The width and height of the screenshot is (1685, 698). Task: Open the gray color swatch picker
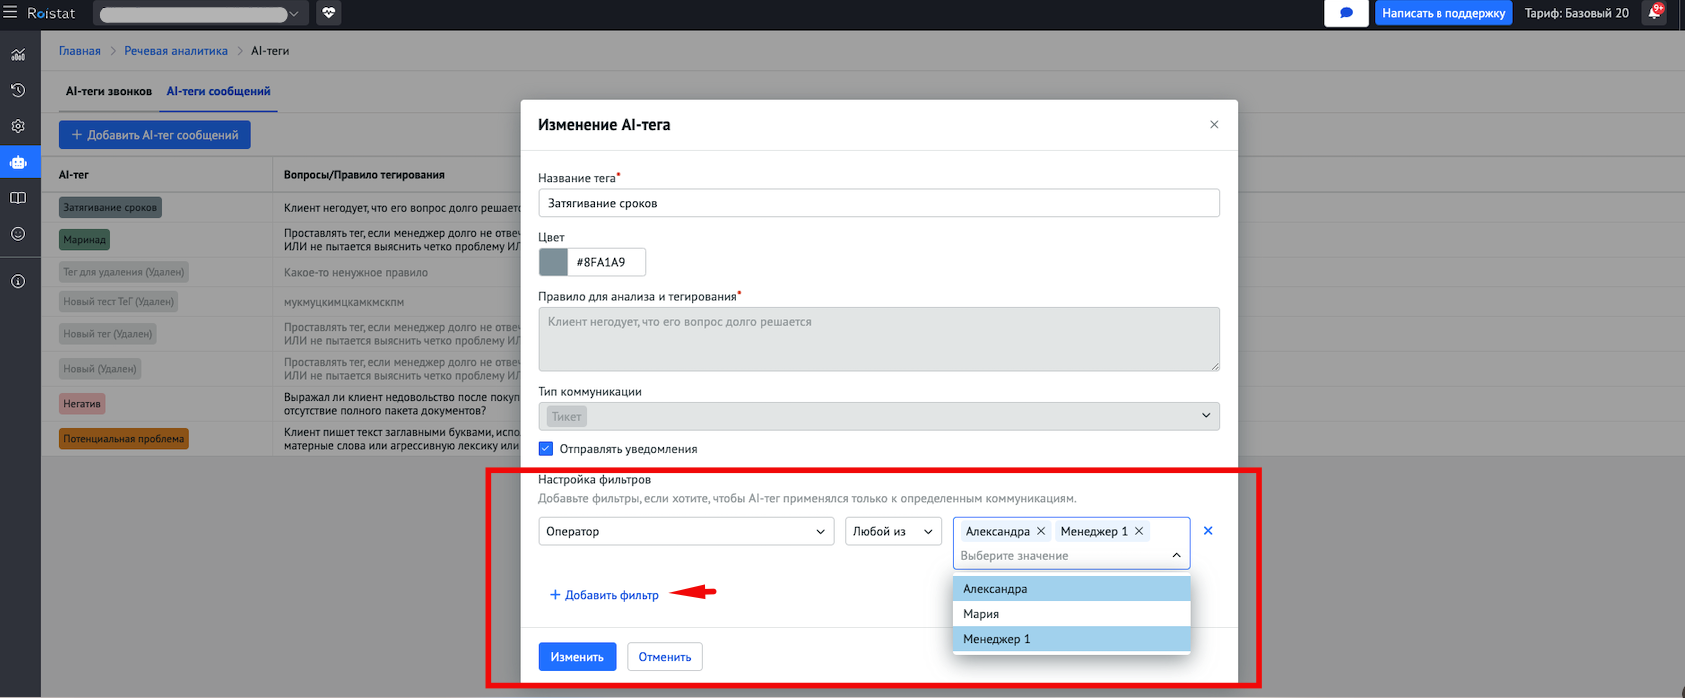[553, 262]
